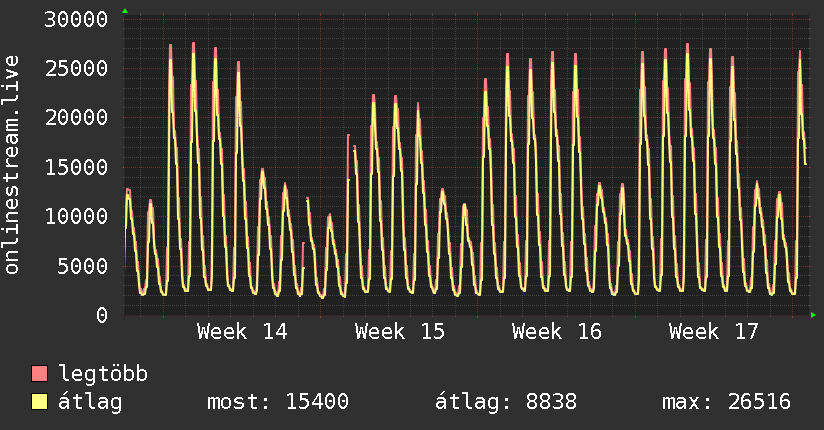Click the 10000 y-axis label

click(x=76, y=217)
